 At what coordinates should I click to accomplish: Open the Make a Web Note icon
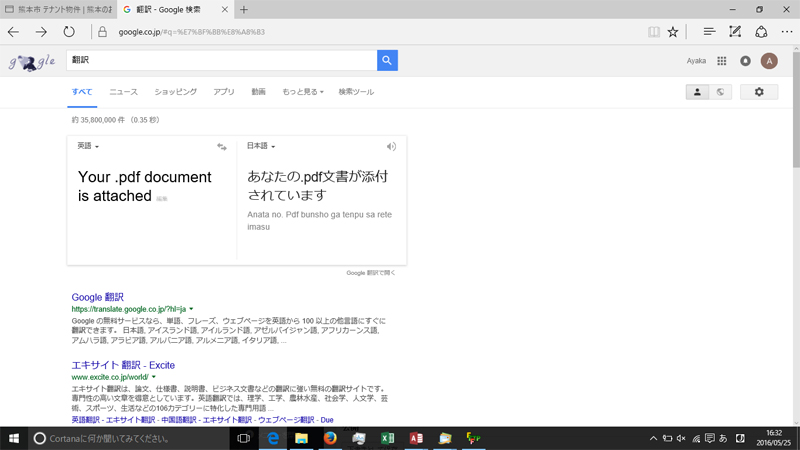[735, 32]
